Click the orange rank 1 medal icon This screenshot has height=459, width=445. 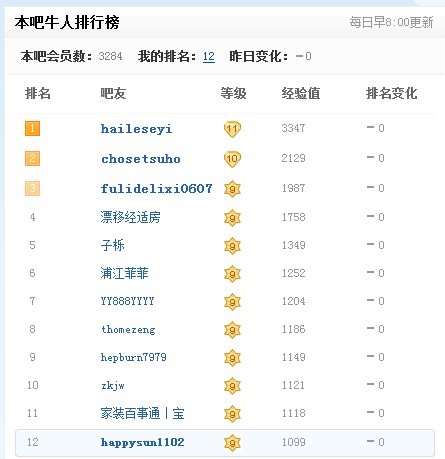coord(32,128)
